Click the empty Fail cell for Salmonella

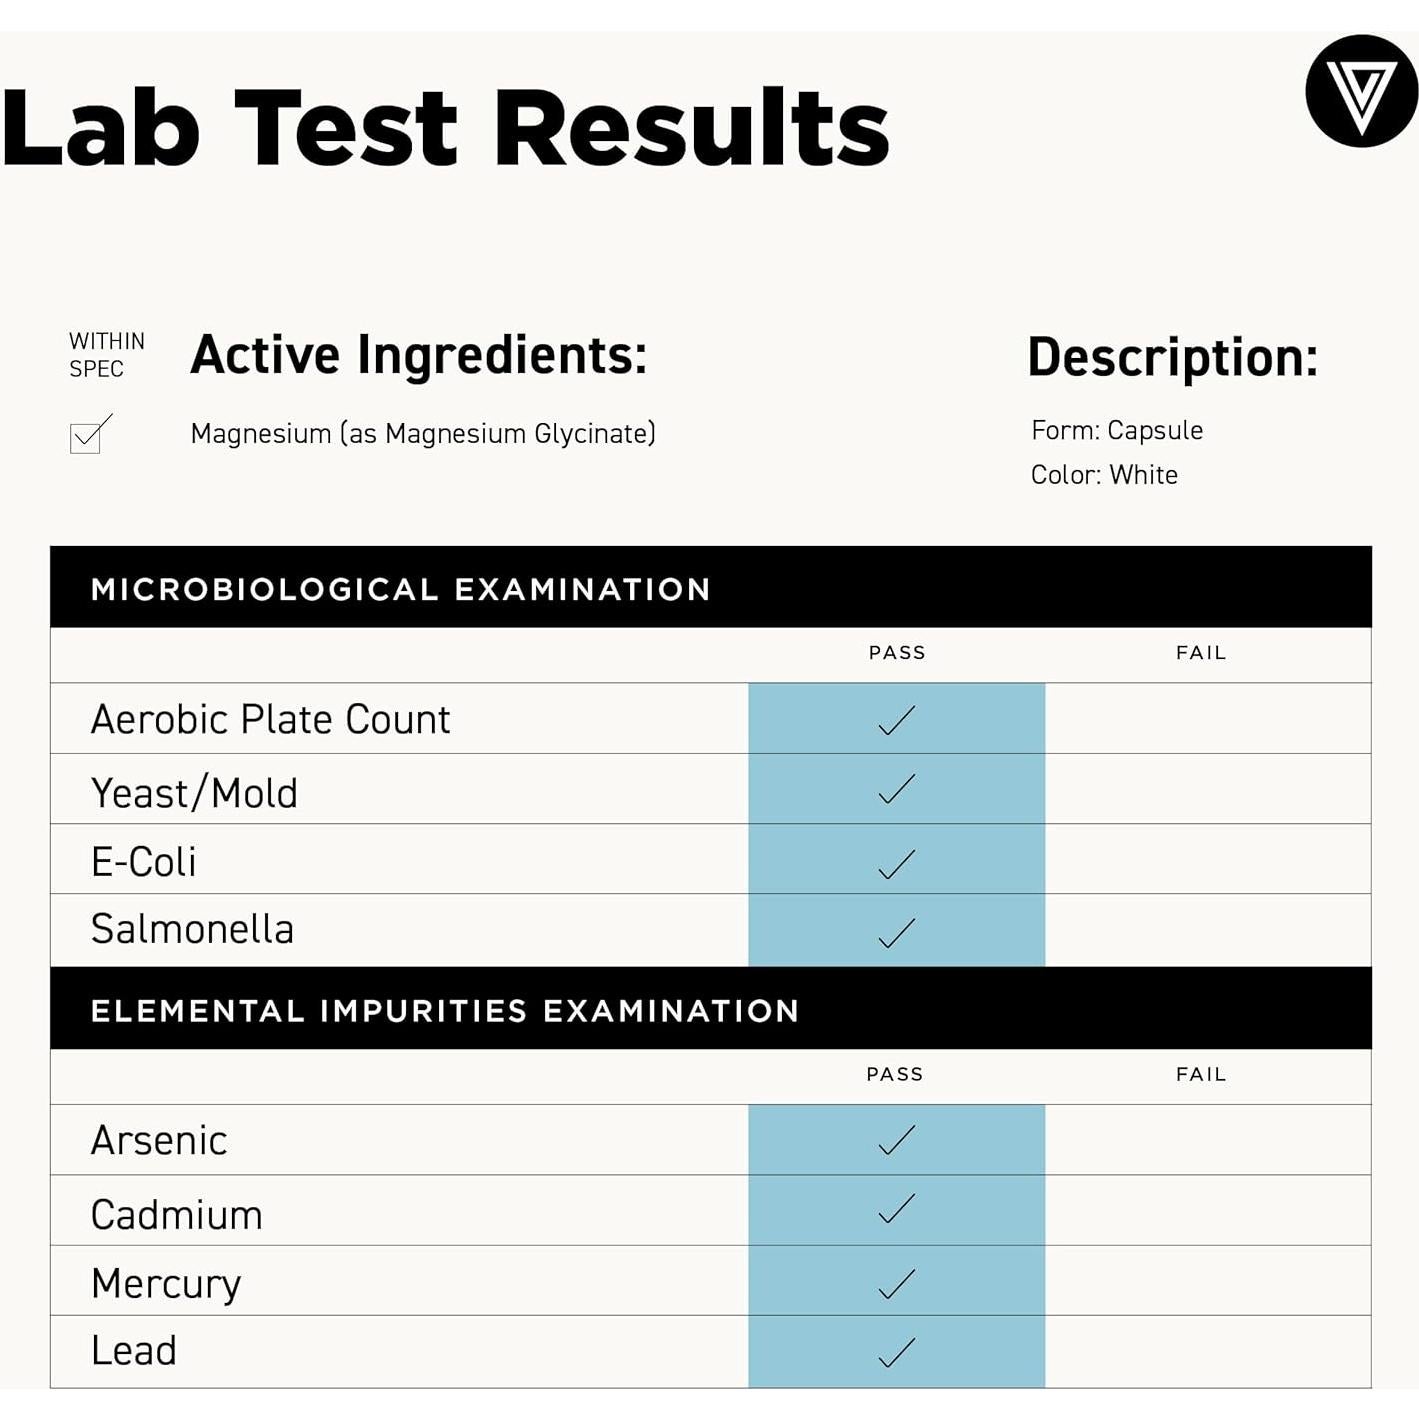click(x=1207, y=930)
